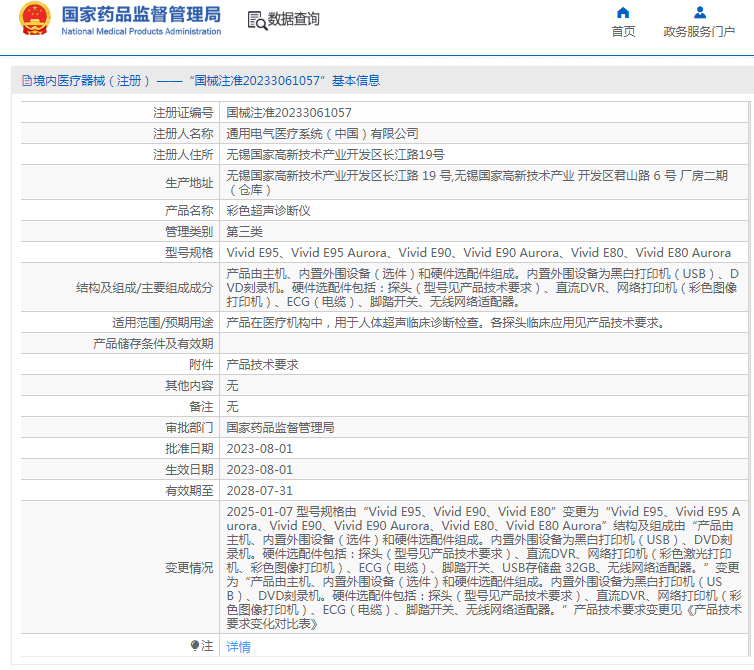Select attachment value 产品技术要求
Image resolution: width=754 pixels, height=670 pixels.
coord(263,365)
